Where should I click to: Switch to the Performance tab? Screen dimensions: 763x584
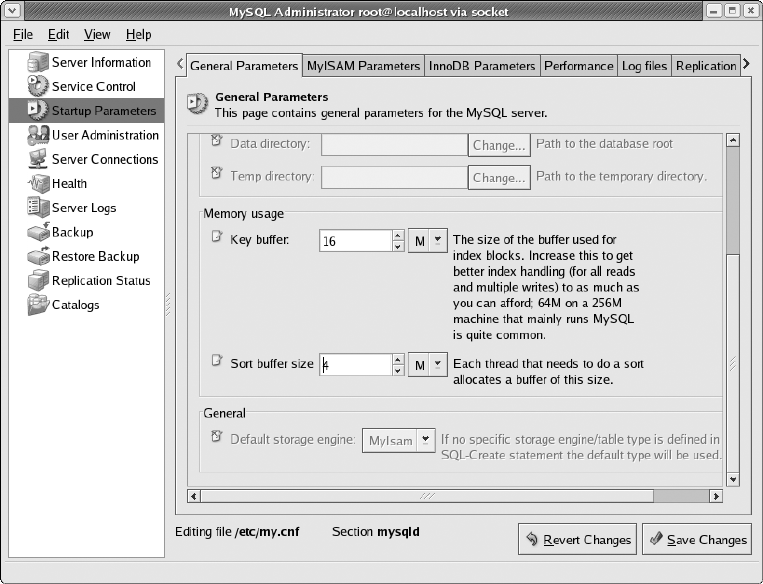pos(579,66)
